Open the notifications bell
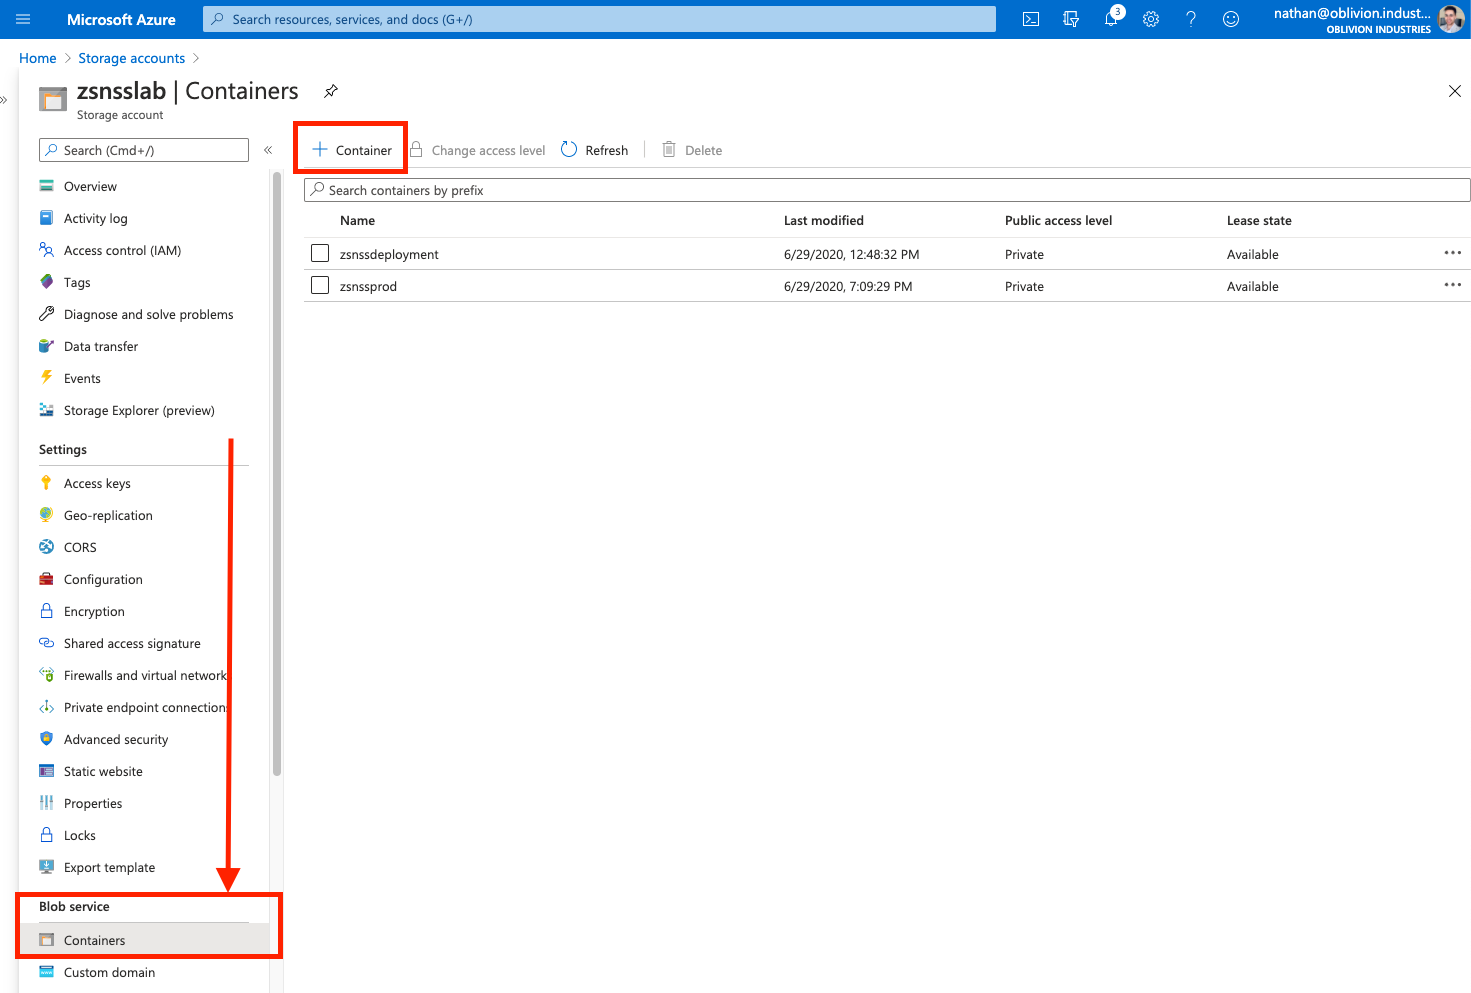 (1111, 19)
